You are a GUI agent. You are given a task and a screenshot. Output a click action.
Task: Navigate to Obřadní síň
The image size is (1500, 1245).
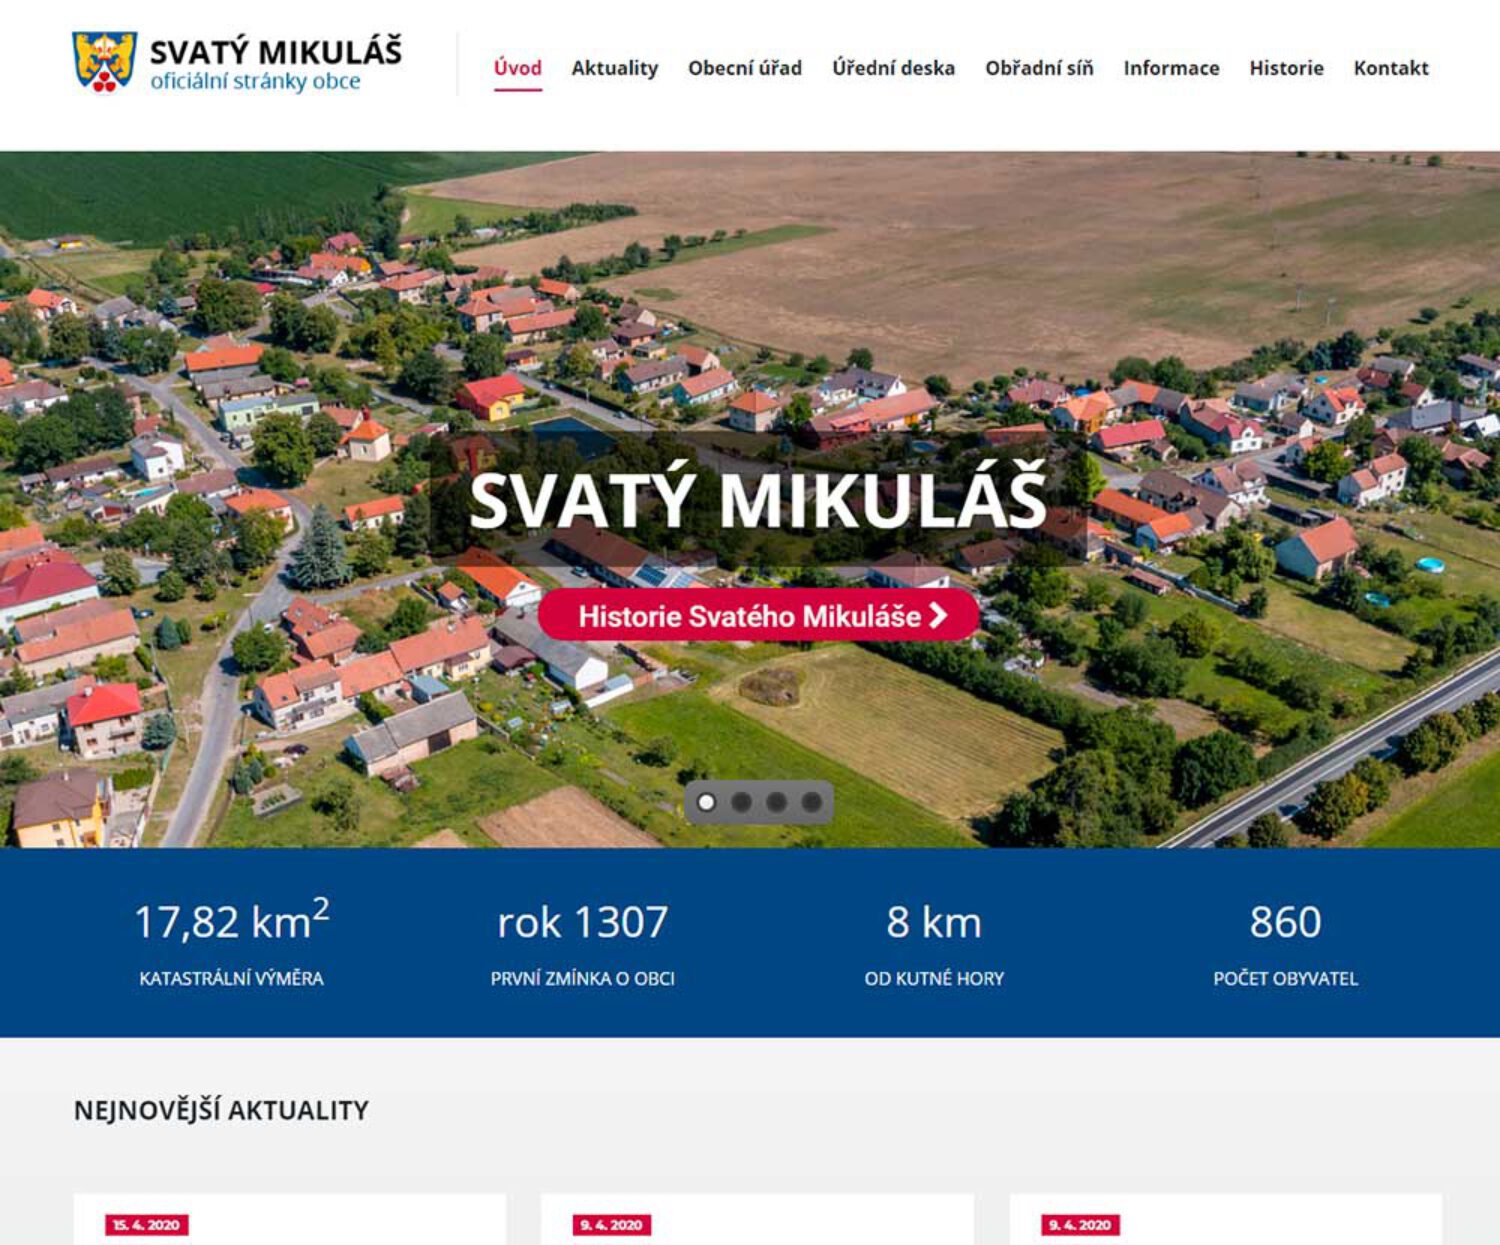point(1039,68)
